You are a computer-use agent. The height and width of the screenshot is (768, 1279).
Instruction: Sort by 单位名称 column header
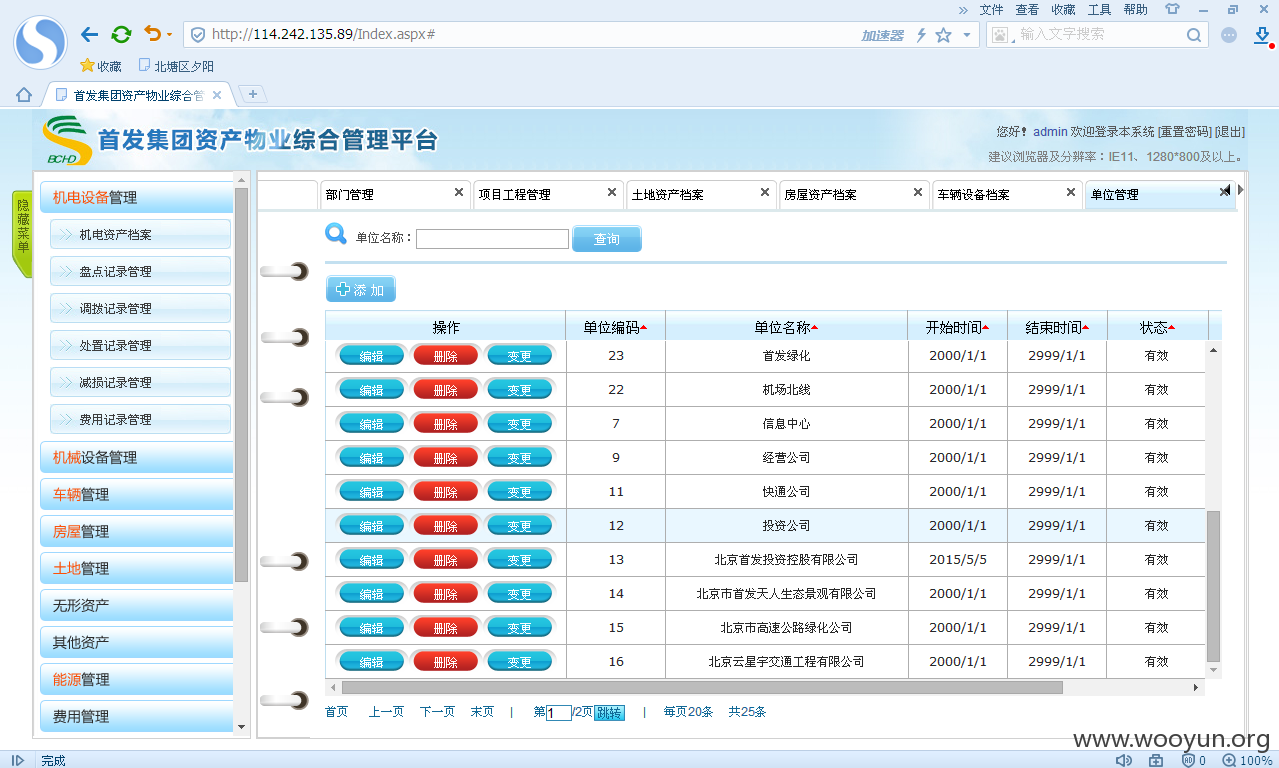pos(786,327)
